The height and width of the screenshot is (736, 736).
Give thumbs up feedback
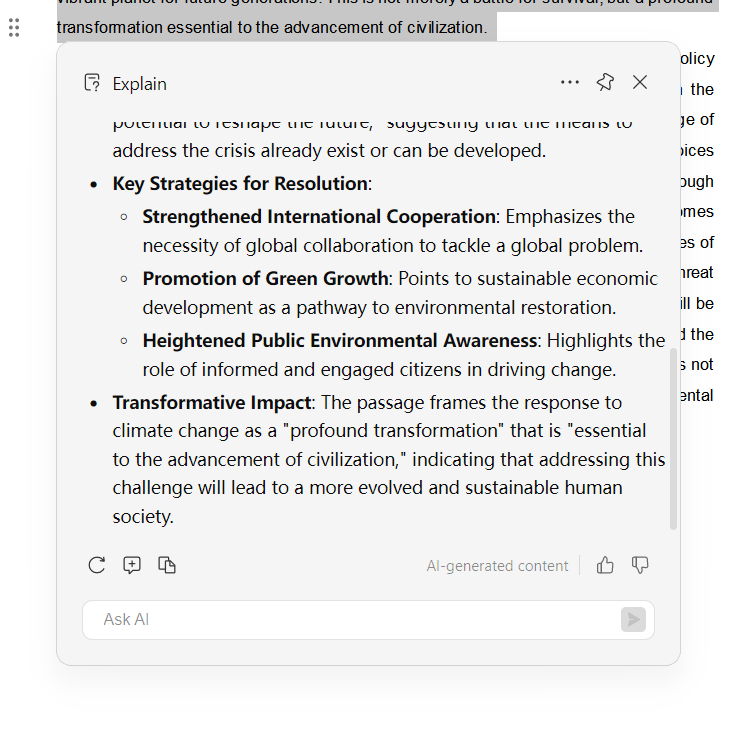(605, 565)
